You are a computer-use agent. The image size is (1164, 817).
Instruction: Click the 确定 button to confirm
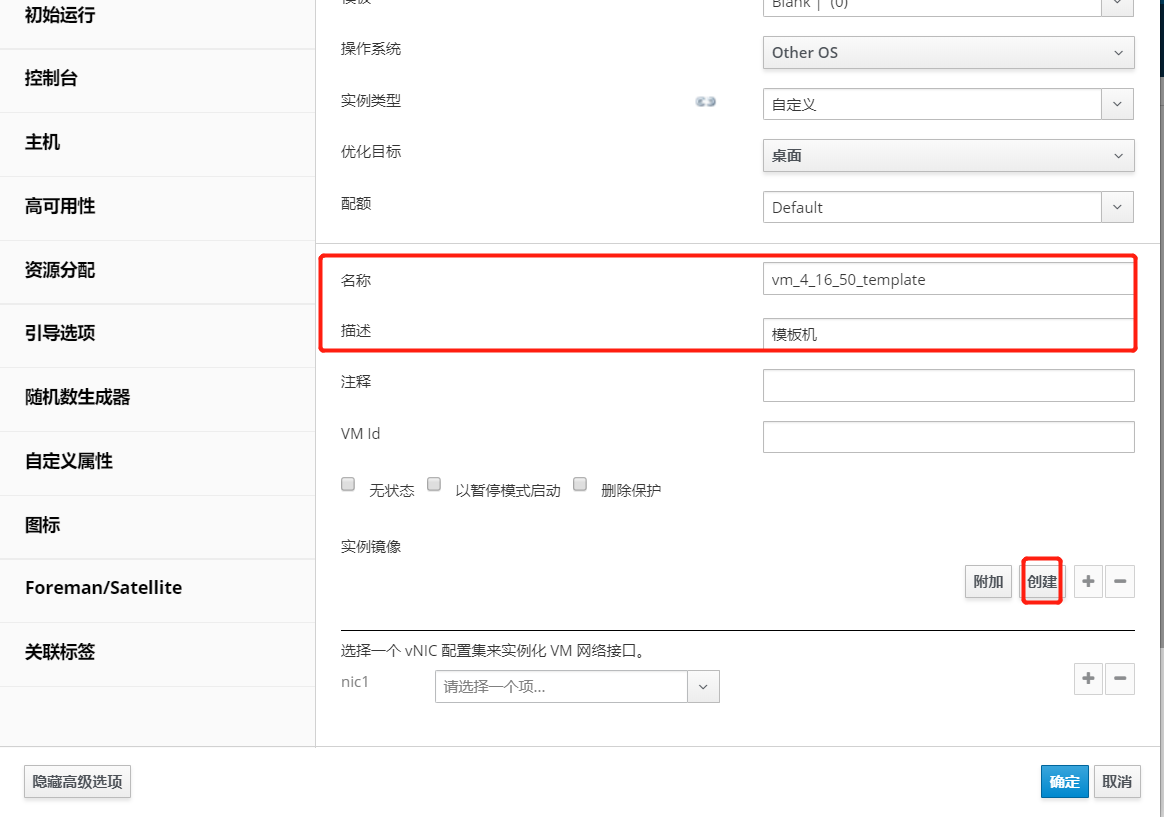coord(1064,782)
